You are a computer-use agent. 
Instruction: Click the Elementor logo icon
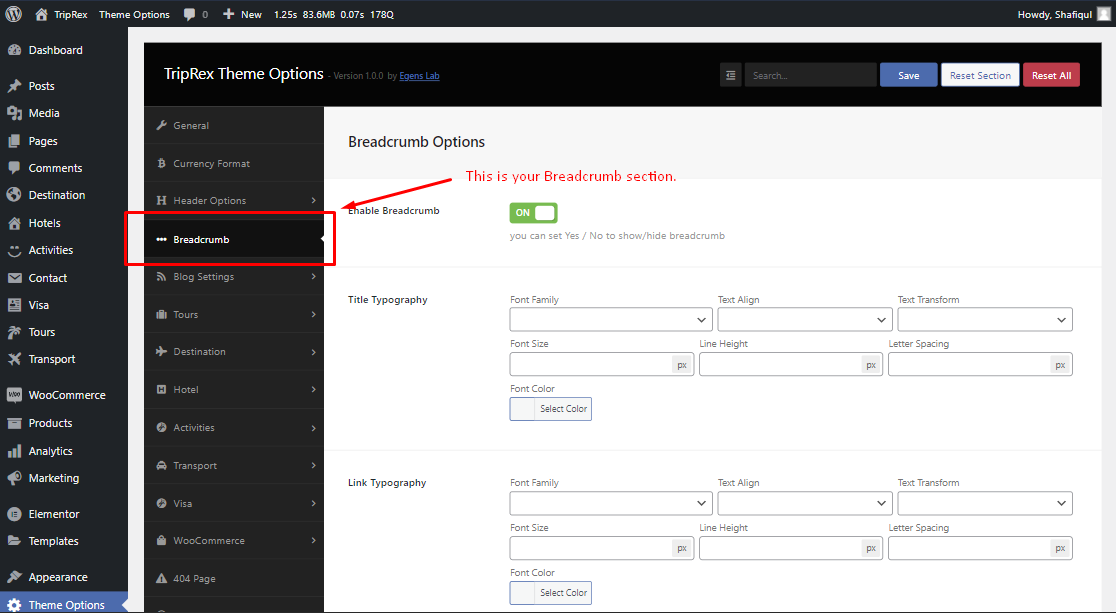click(14, 514)
